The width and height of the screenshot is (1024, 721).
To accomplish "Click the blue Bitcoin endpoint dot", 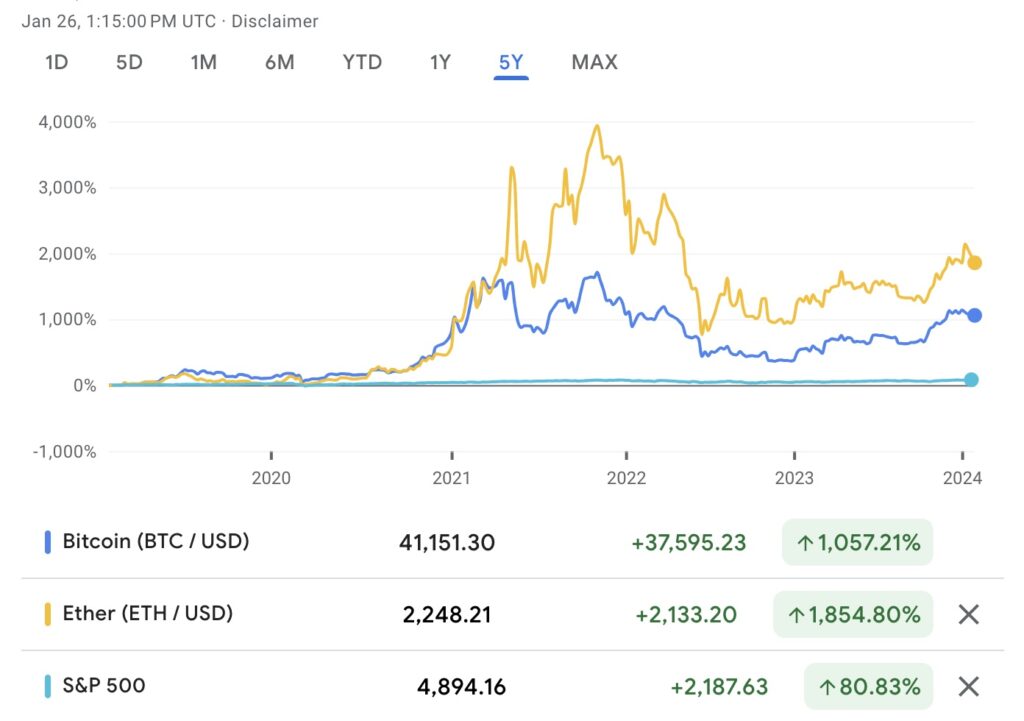I will (974, 316).
